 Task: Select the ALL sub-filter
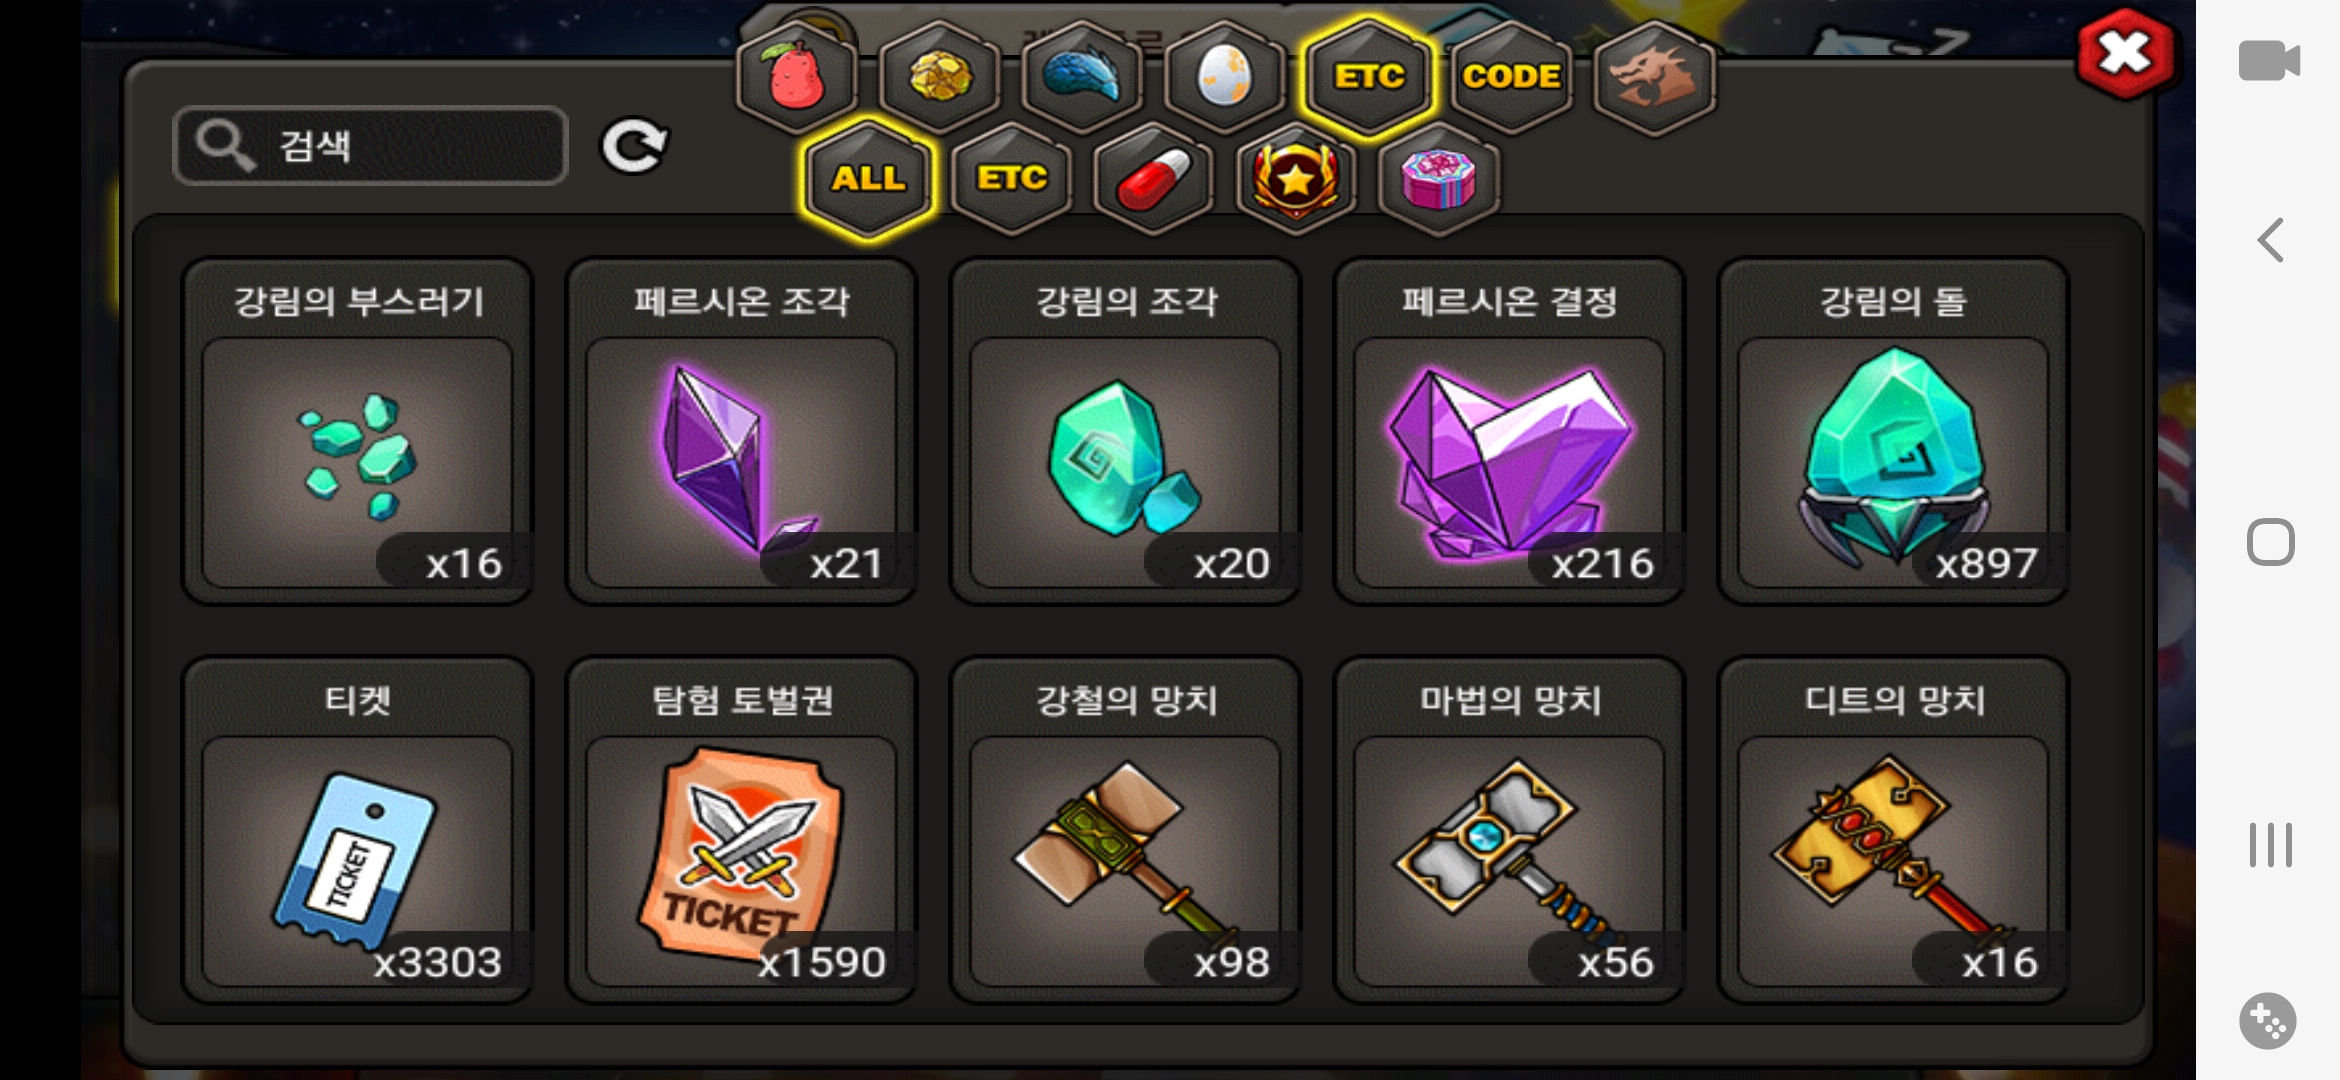click(868, 179)
